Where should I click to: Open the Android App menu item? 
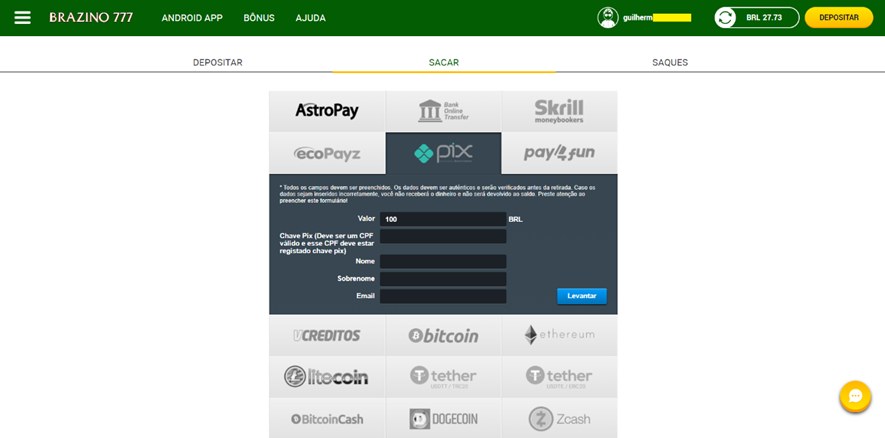pos(192,18)
